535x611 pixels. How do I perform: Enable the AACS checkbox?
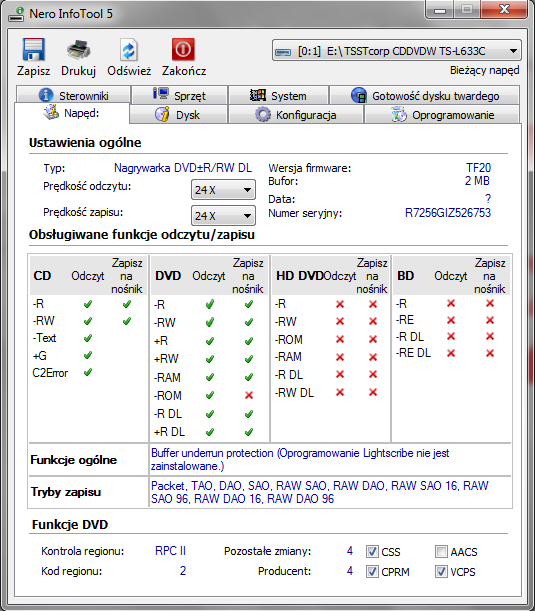[441, 551]
